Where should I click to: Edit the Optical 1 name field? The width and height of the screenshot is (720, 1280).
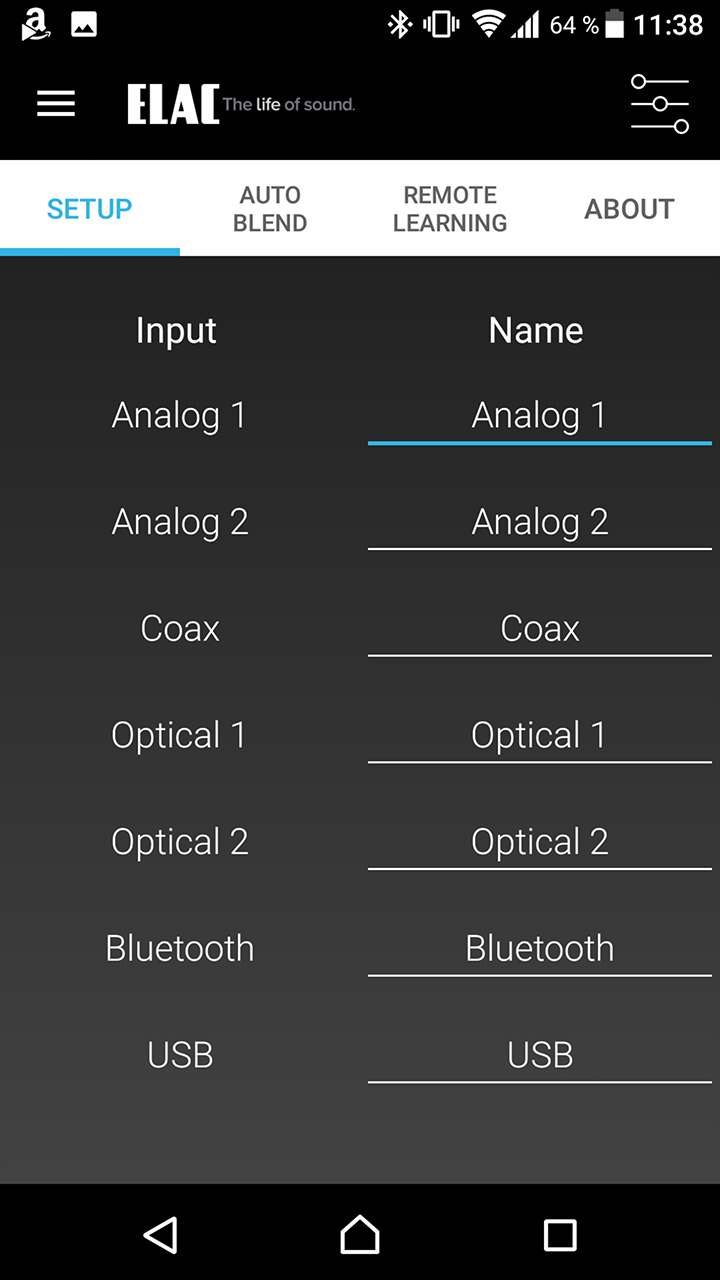coord(540,736)
